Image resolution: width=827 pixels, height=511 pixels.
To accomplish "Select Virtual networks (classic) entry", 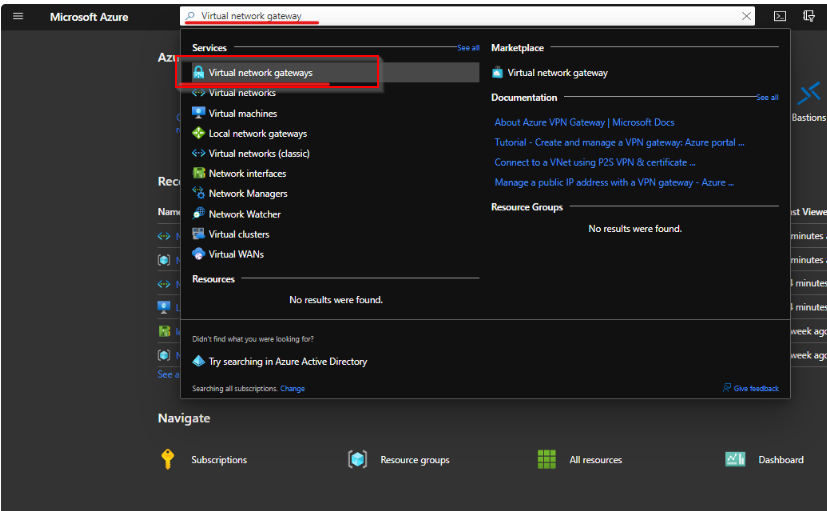I will [259, 153].
